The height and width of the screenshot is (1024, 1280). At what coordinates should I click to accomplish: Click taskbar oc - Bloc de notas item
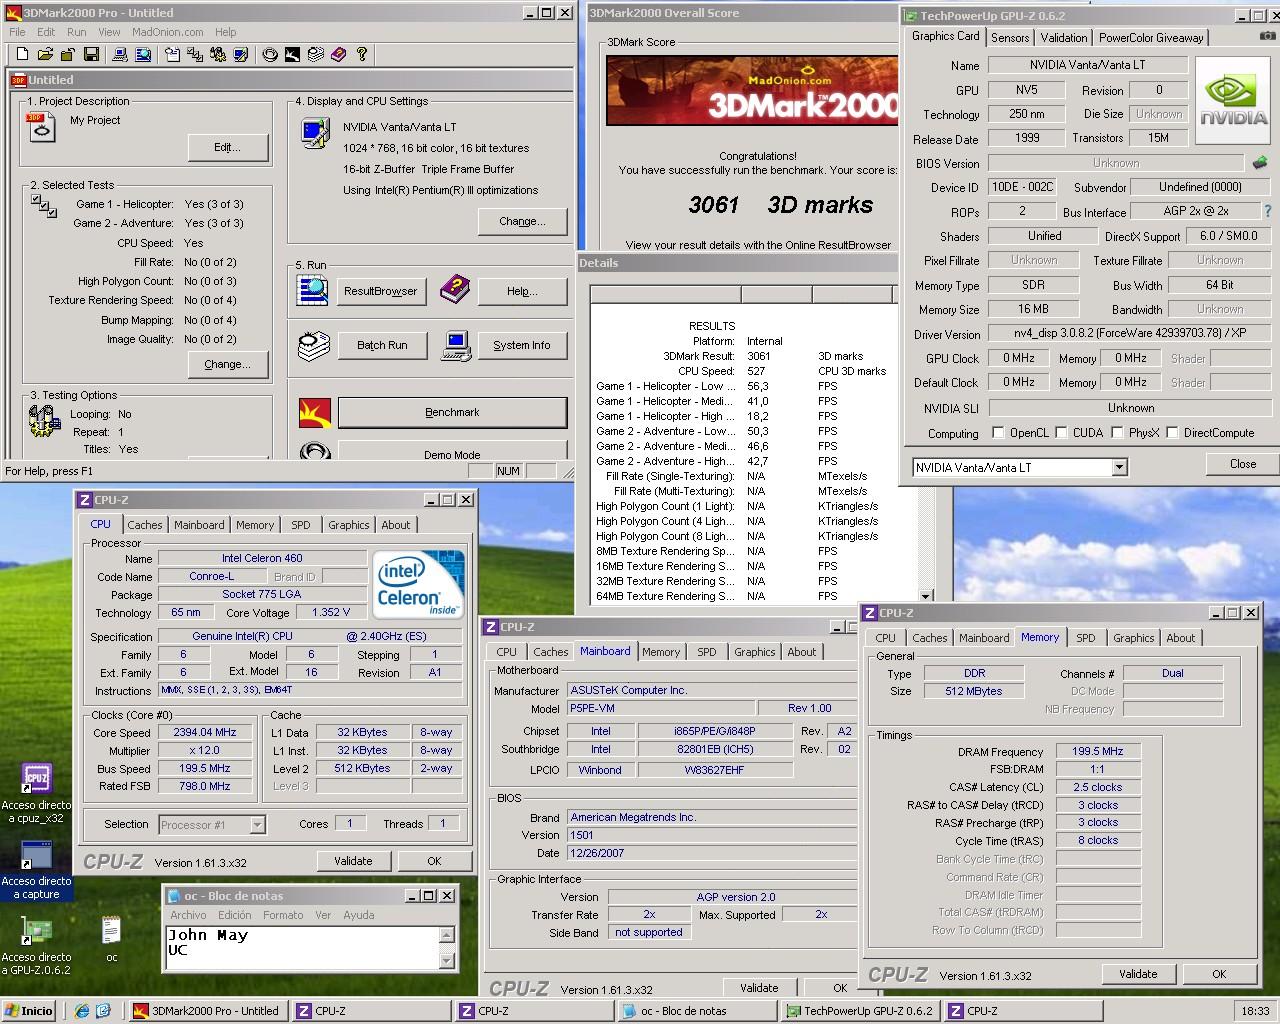[x=698, y=1010]
